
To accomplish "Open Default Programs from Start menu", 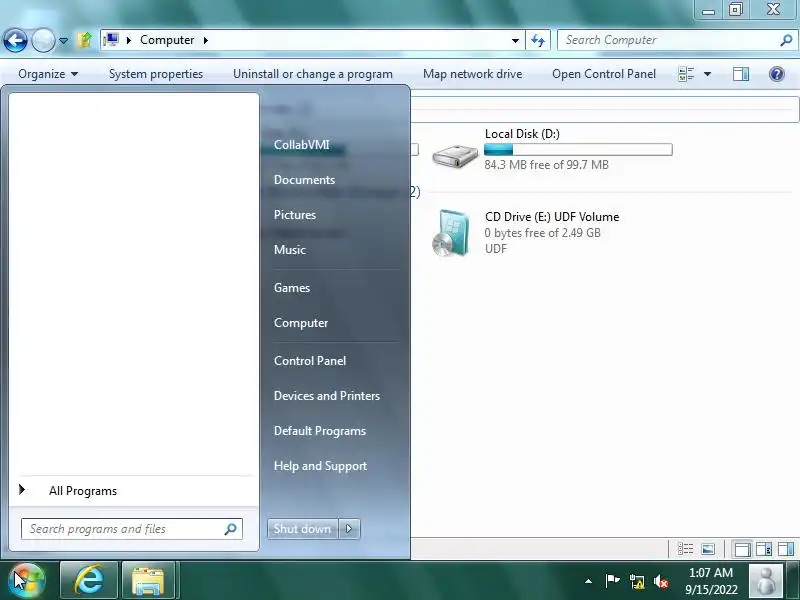I will coord(320,431).
